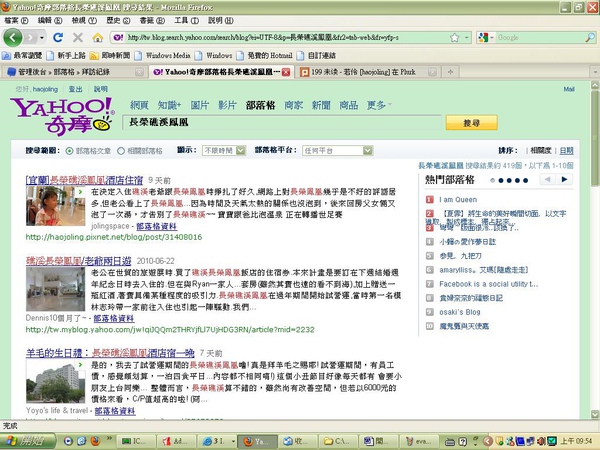600x450 pixels.
Task: Open the address bar URL history dropdown
Action: pos(466,38)
